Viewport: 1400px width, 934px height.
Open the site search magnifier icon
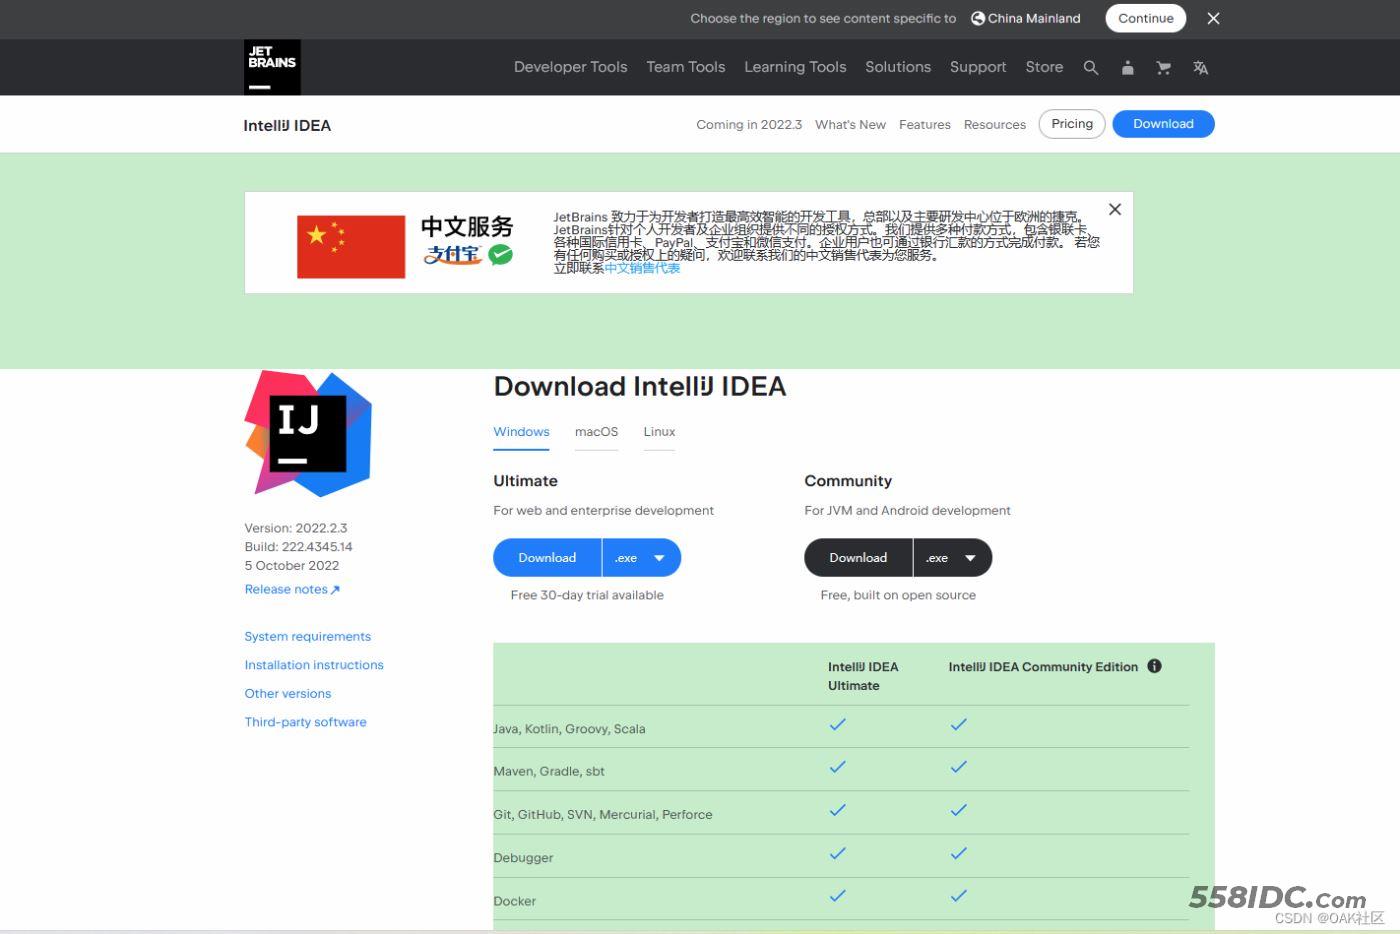(x=1091, y=68)
